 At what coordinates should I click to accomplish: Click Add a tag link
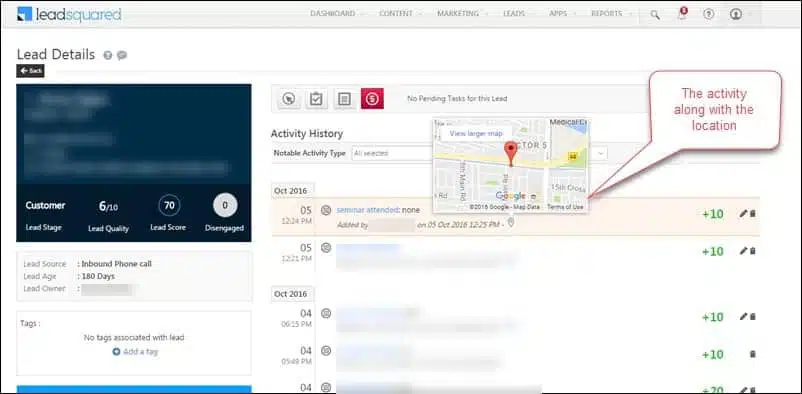(136, 352)
